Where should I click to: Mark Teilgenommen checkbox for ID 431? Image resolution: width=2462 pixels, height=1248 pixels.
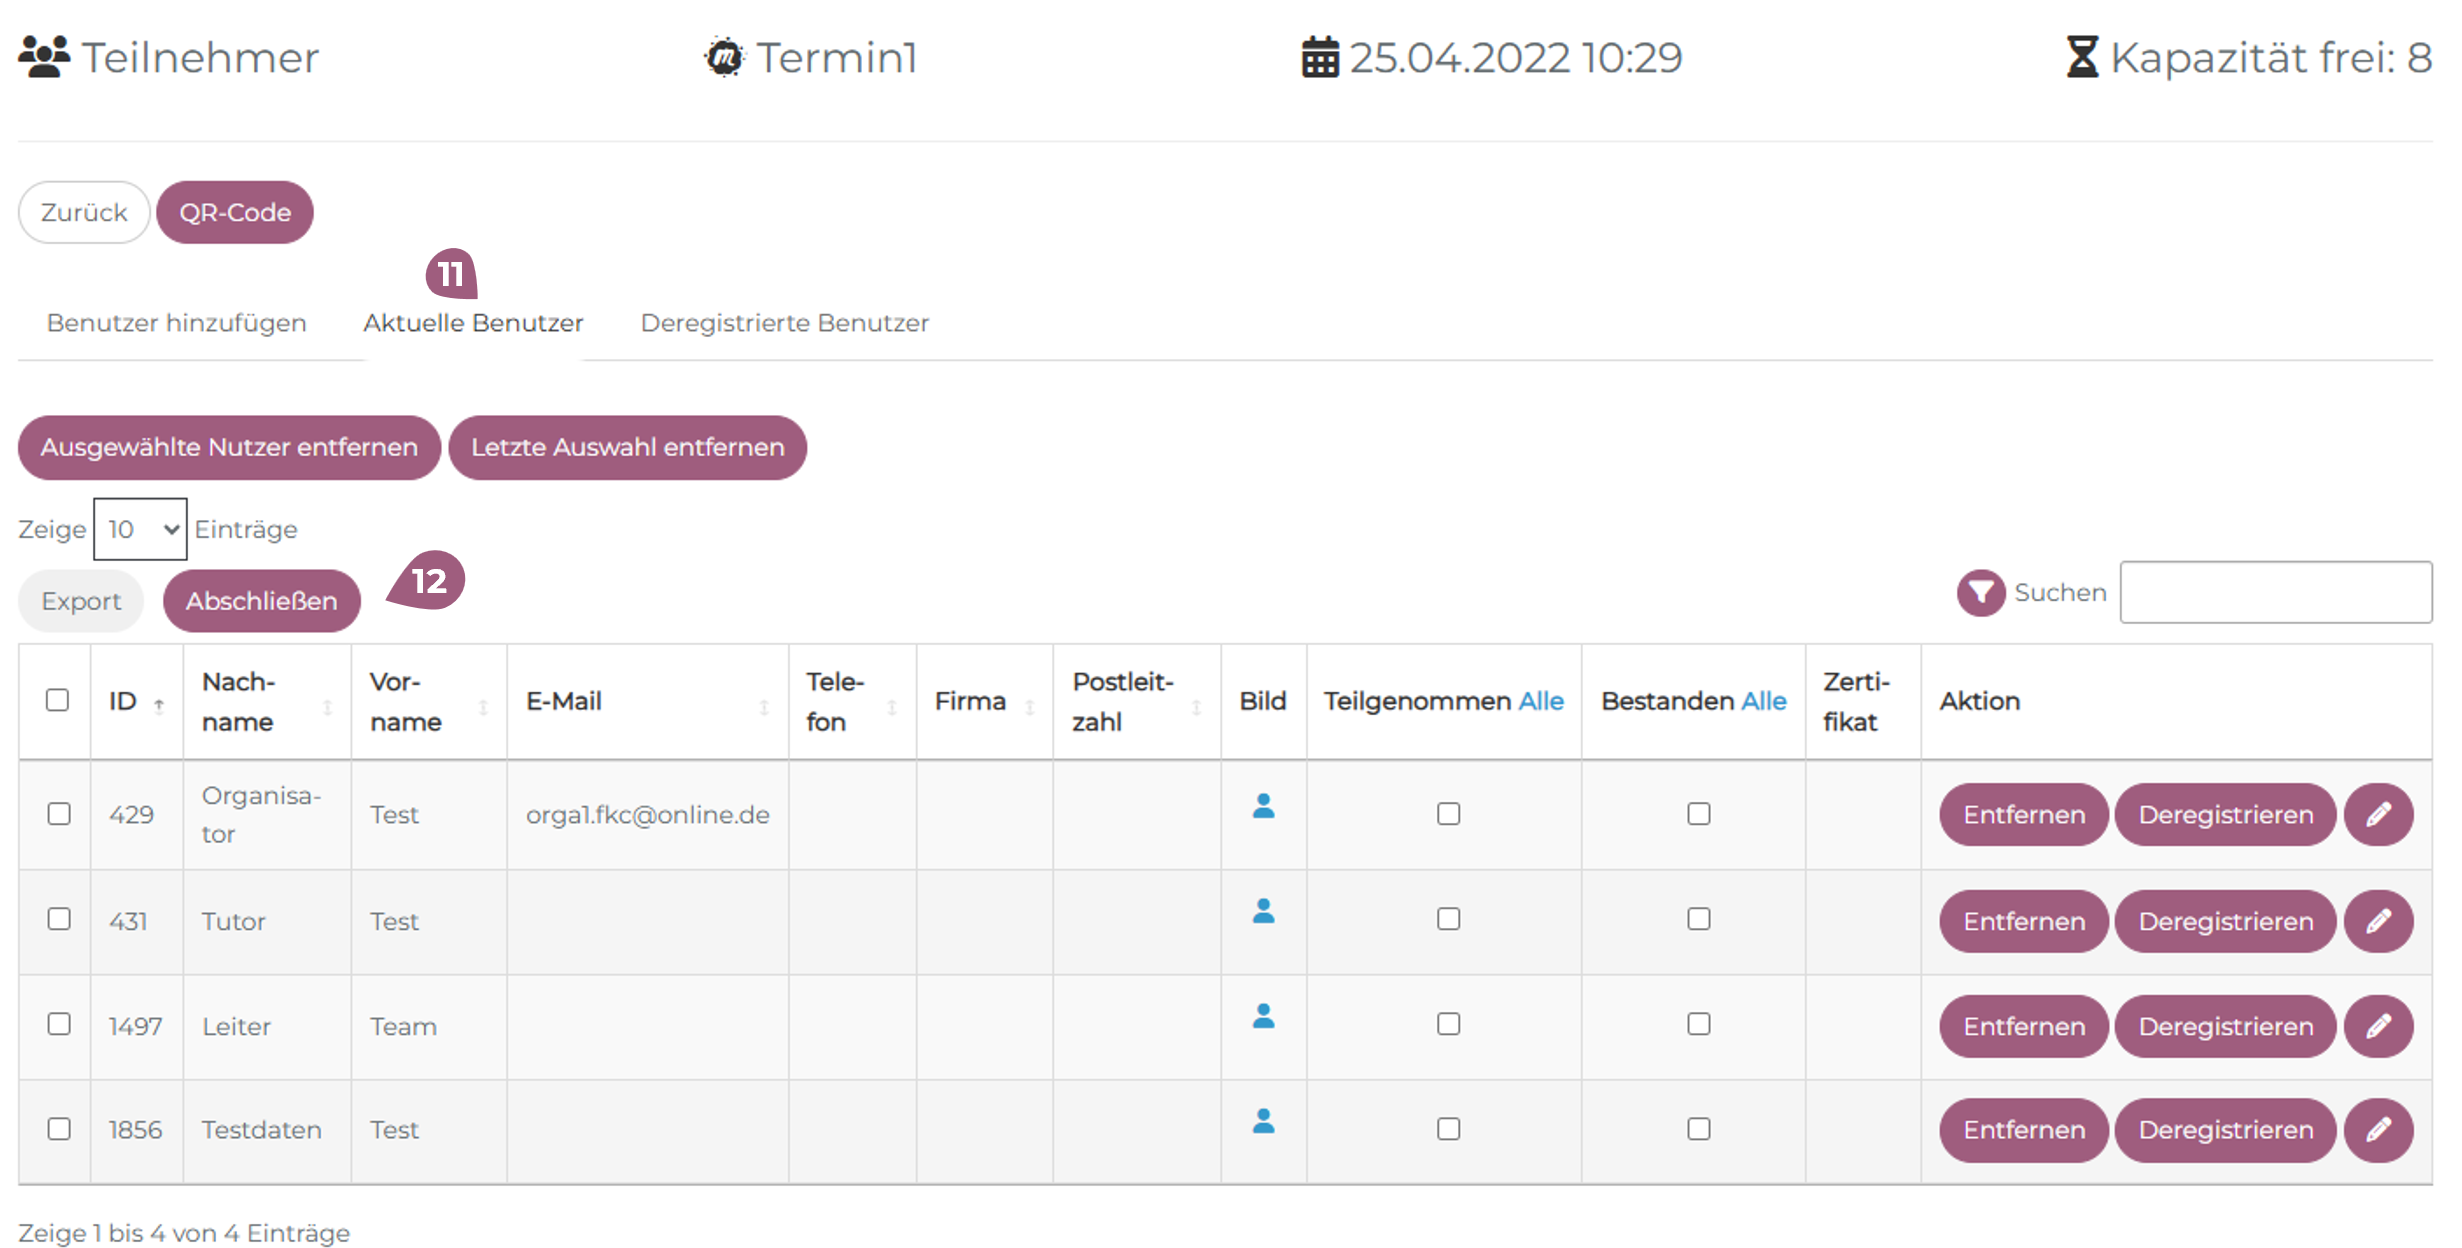pyautogui.click(x=1447, y=919)
